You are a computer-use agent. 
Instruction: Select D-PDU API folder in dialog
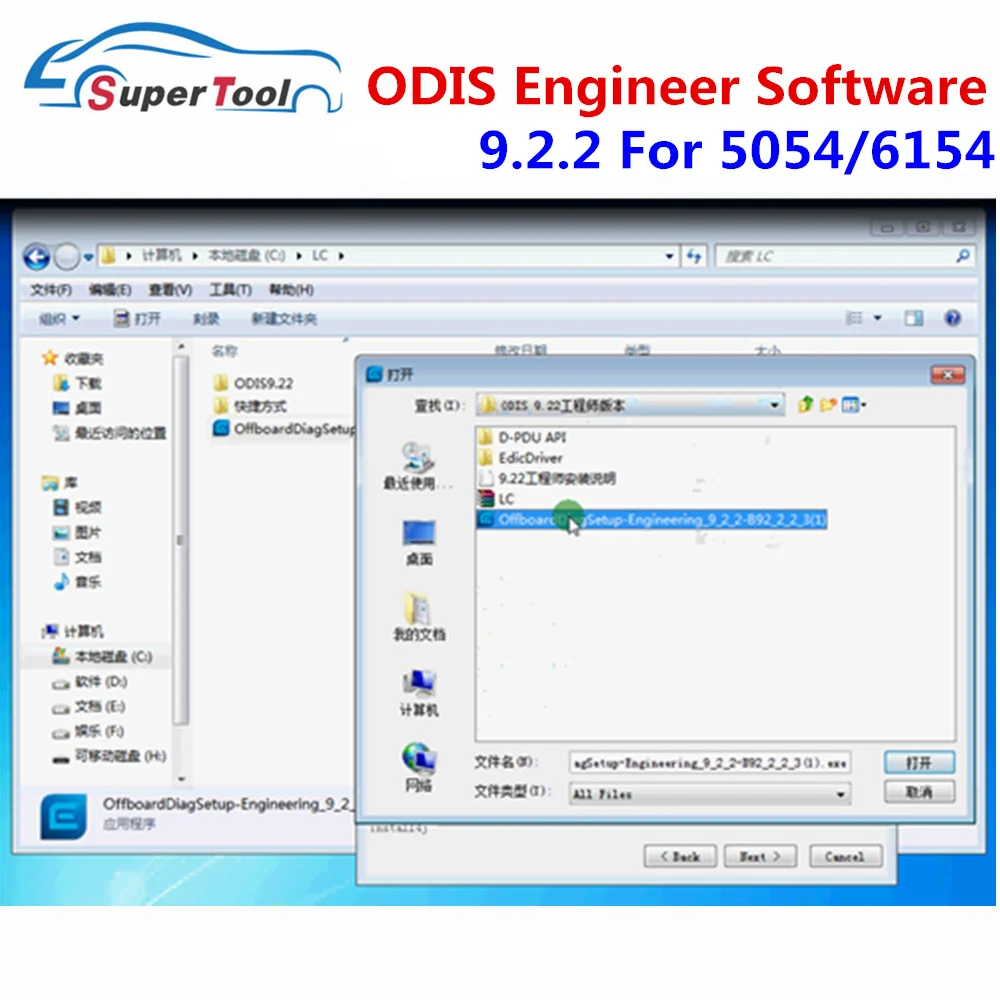tap(522, 438)
